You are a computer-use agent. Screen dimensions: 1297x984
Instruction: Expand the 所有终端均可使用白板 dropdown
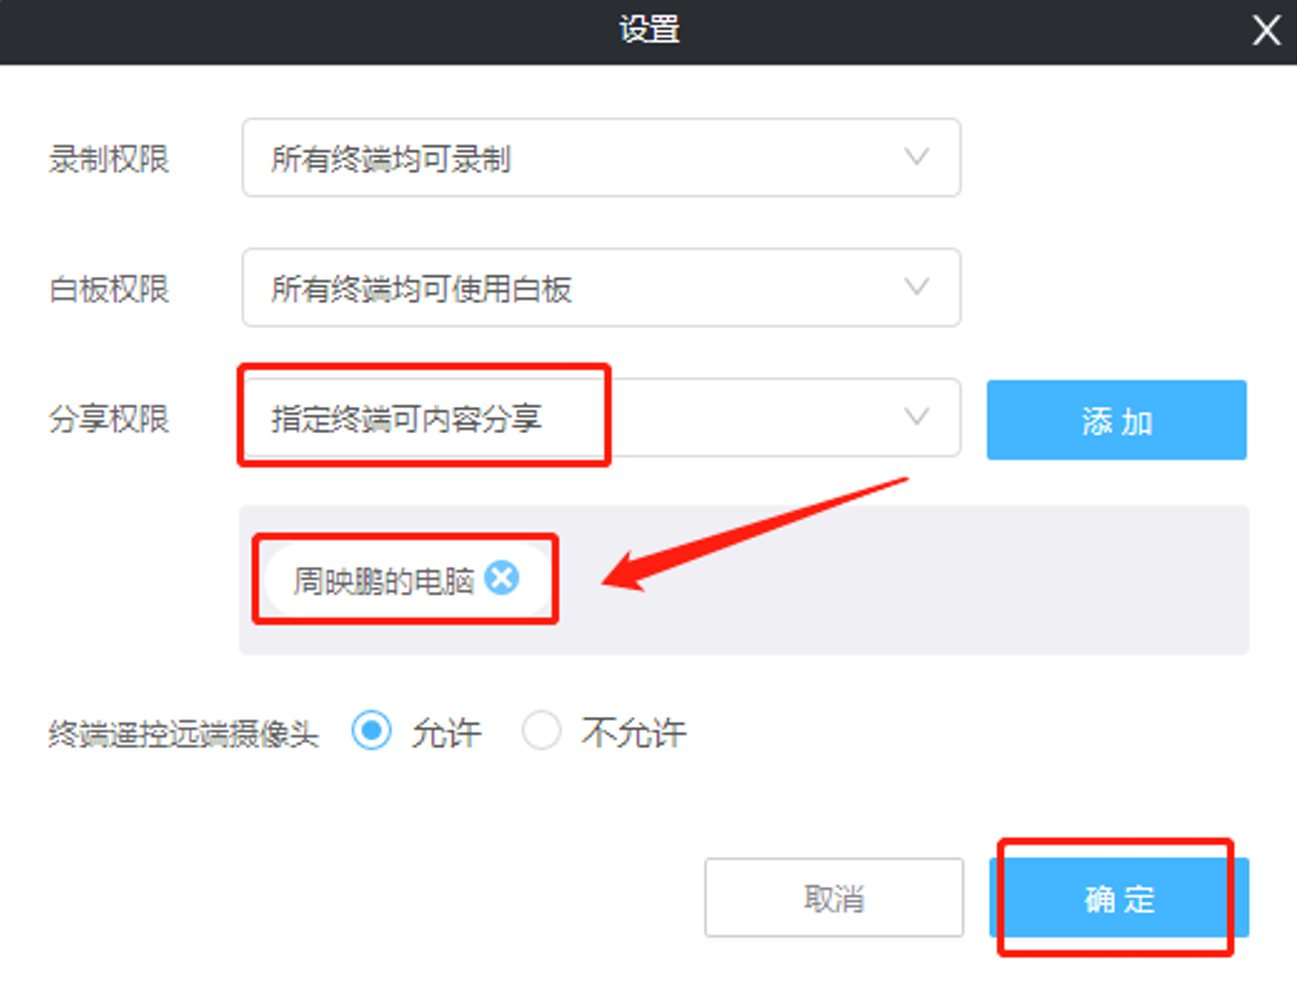pyautogui.click(x=601, y=288)
